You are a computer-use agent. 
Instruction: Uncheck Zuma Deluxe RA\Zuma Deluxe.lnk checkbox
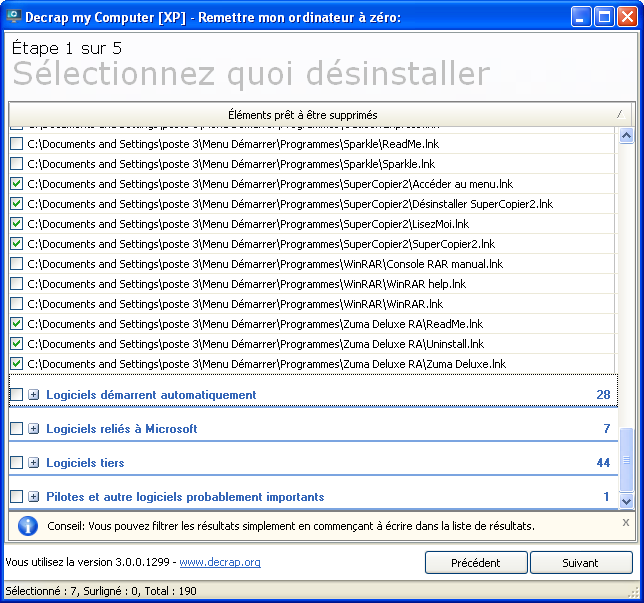coord(16,364)
